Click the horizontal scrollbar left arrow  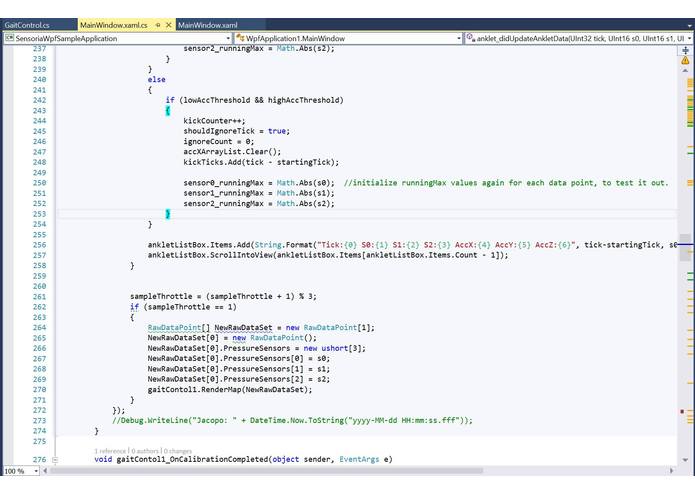click(x=45, y=471)
